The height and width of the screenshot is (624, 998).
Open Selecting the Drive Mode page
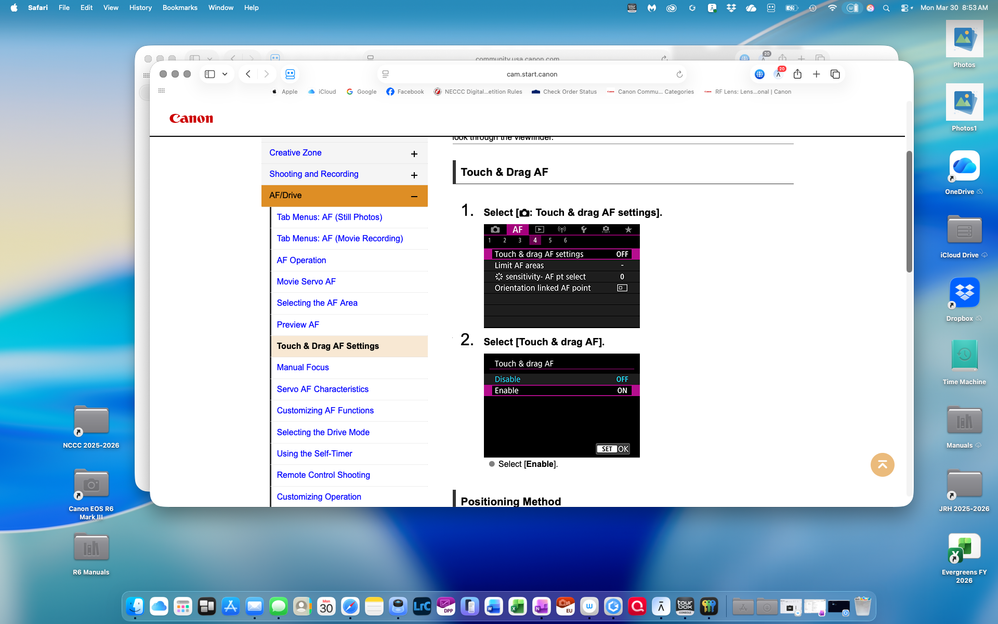323,432
